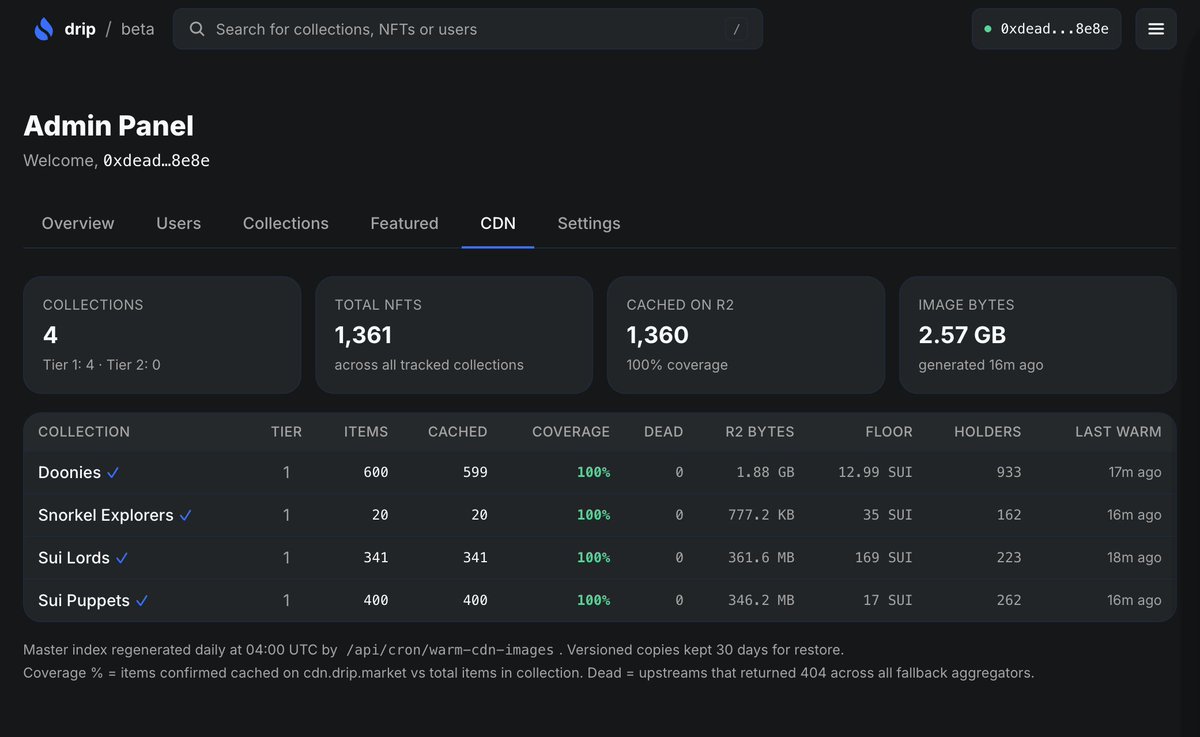Viewport: 1200px width, 737px height.
Task: Click the text 'Tier 1: 4 · Tier 2: 0'
Action: (x=102, y=365)
